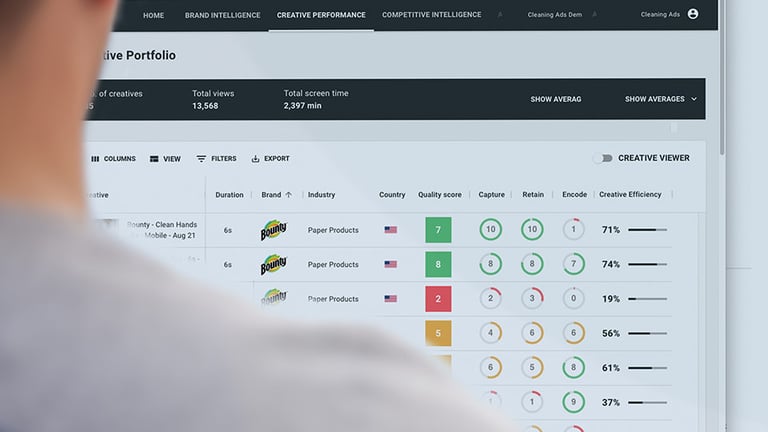Click Encode ring 9 in 37% row

(x=574, y=402)
